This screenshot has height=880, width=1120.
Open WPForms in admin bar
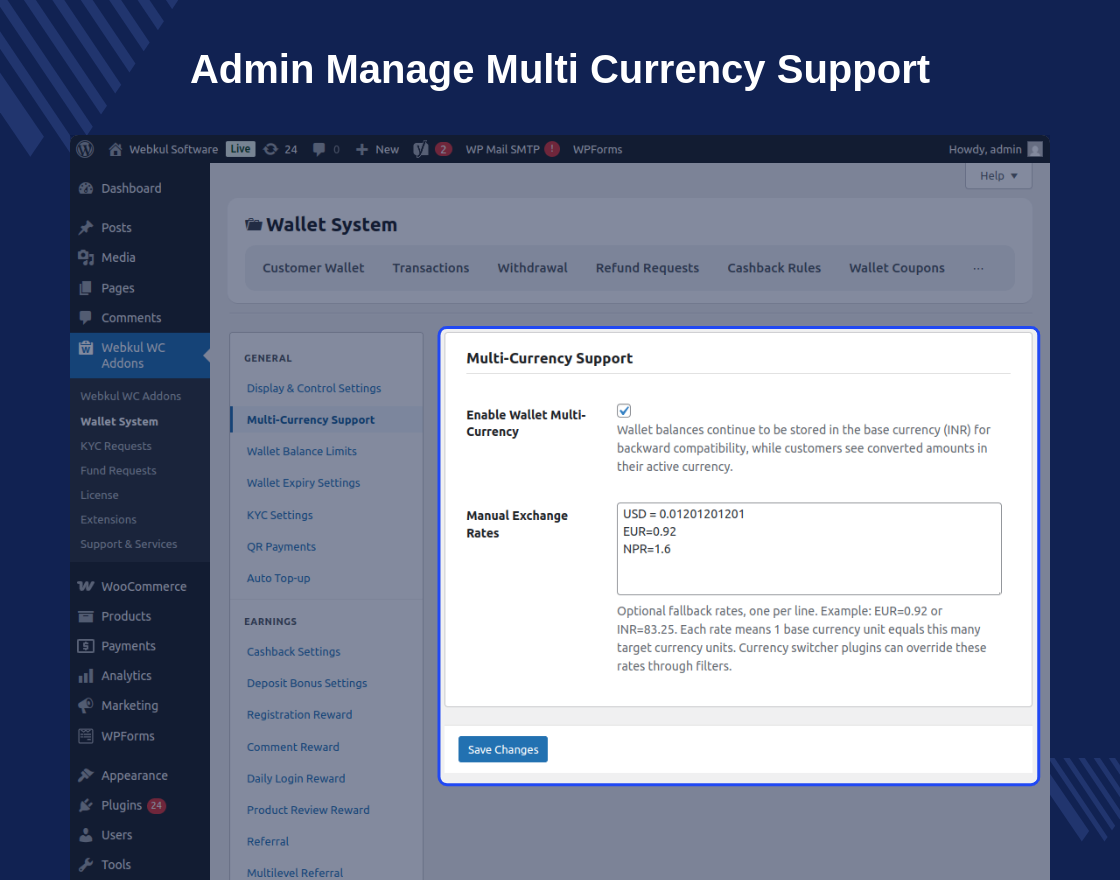tap(597, 149)
